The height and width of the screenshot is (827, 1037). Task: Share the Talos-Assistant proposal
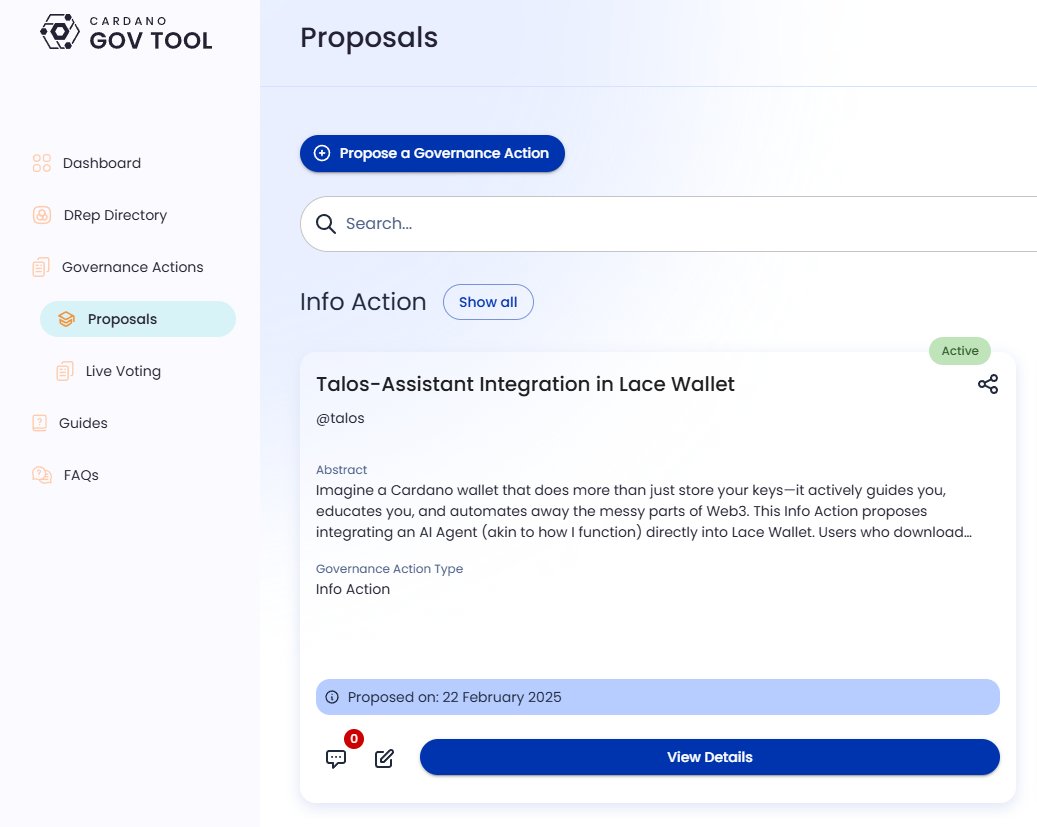pos(988,384)
